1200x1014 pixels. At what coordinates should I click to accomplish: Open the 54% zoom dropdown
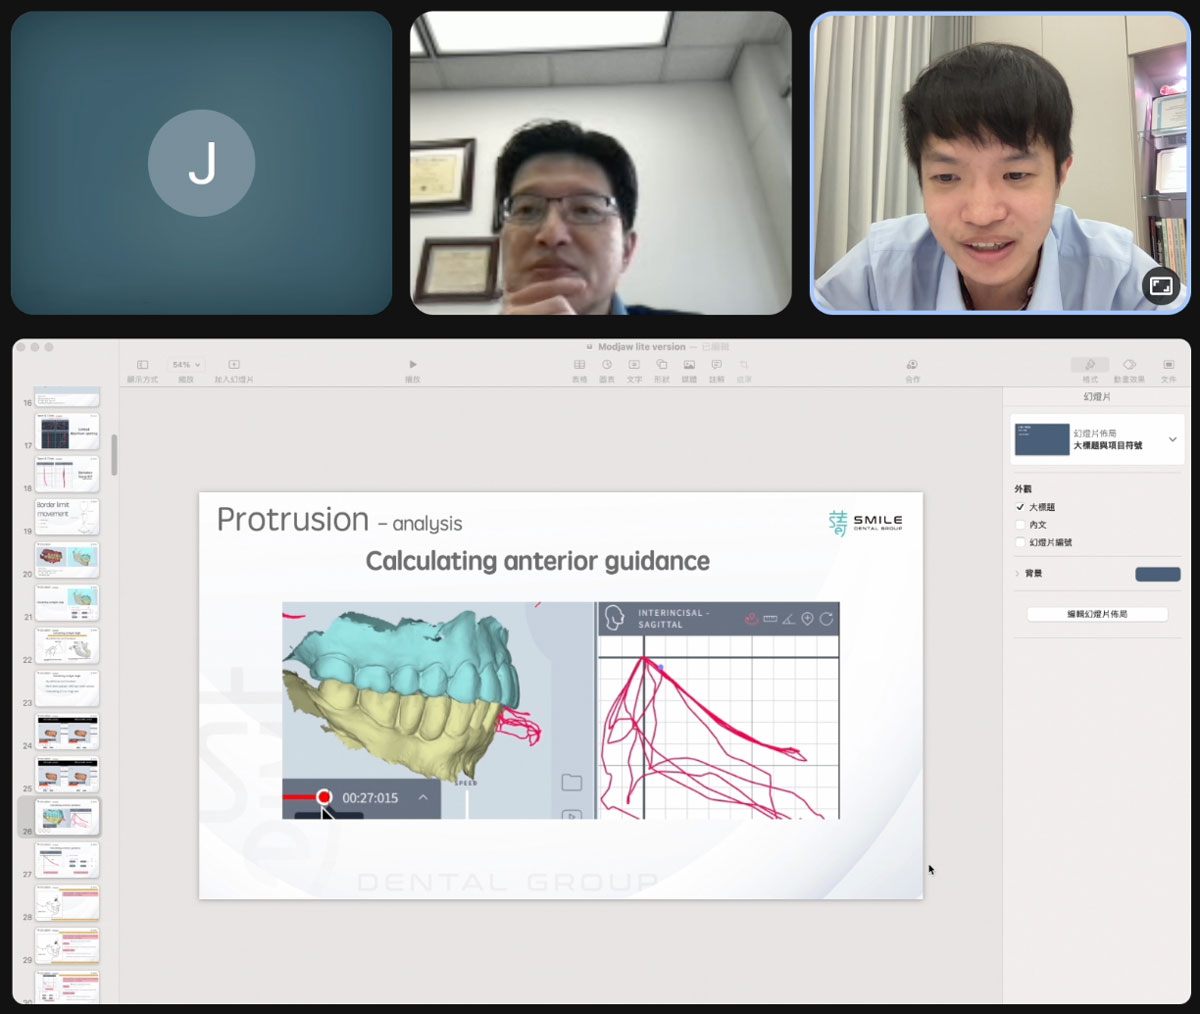(x=185, y=365)
